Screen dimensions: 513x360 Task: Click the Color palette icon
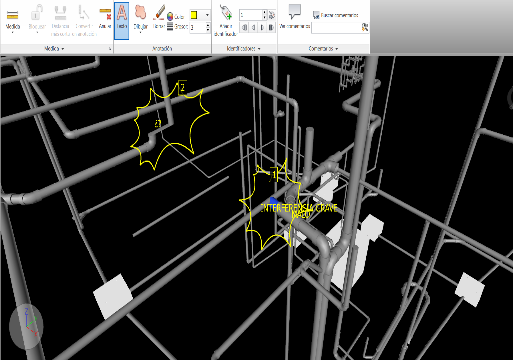[x=170, y=16]
